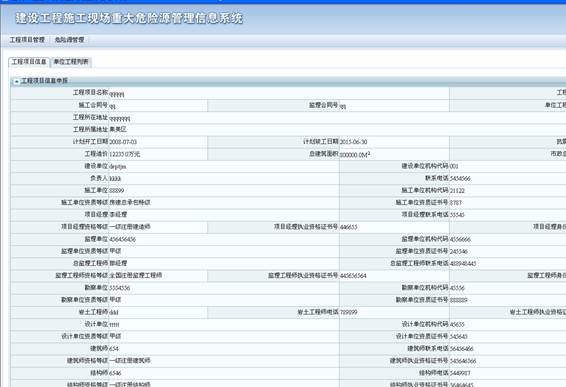Select the 工程项目信息 tab

click(x=29, y=62)
